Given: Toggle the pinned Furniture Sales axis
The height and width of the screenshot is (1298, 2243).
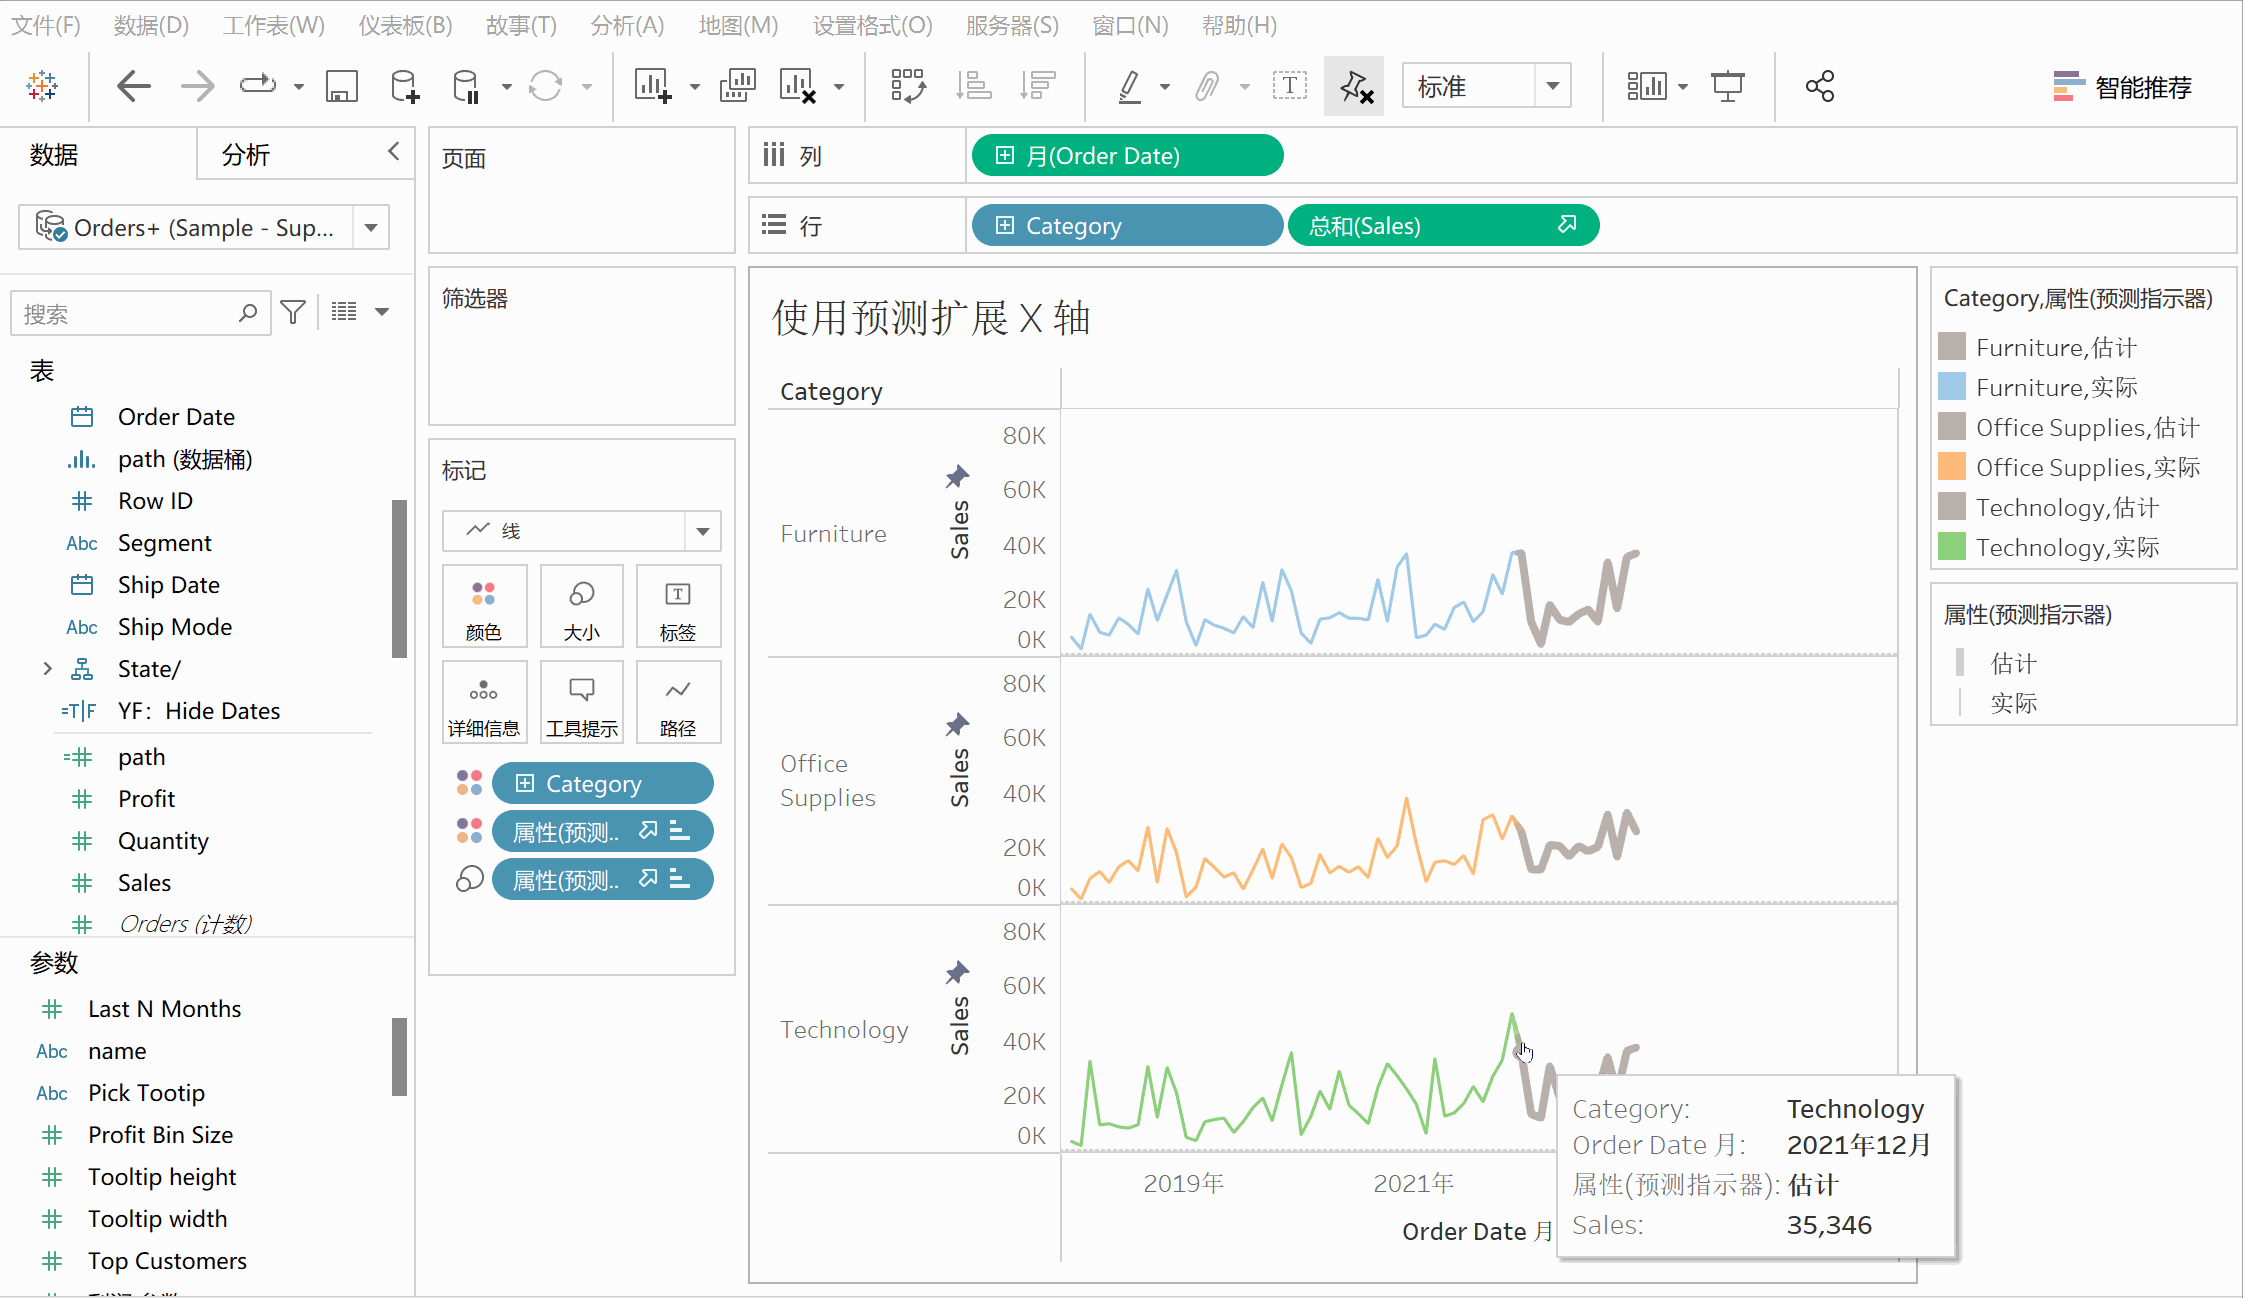Looking at the screenshot, I should tap(957, 476).
